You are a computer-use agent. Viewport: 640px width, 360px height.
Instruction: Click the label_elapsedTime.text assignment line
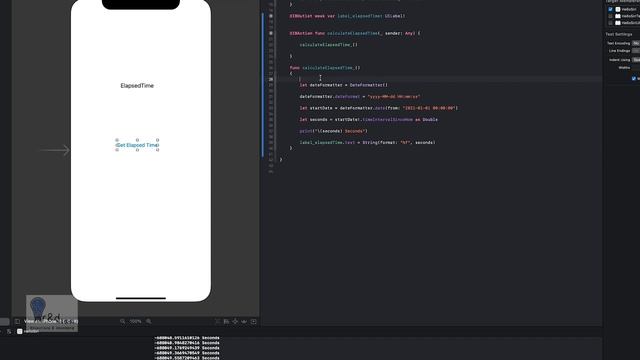pos(367,142)
